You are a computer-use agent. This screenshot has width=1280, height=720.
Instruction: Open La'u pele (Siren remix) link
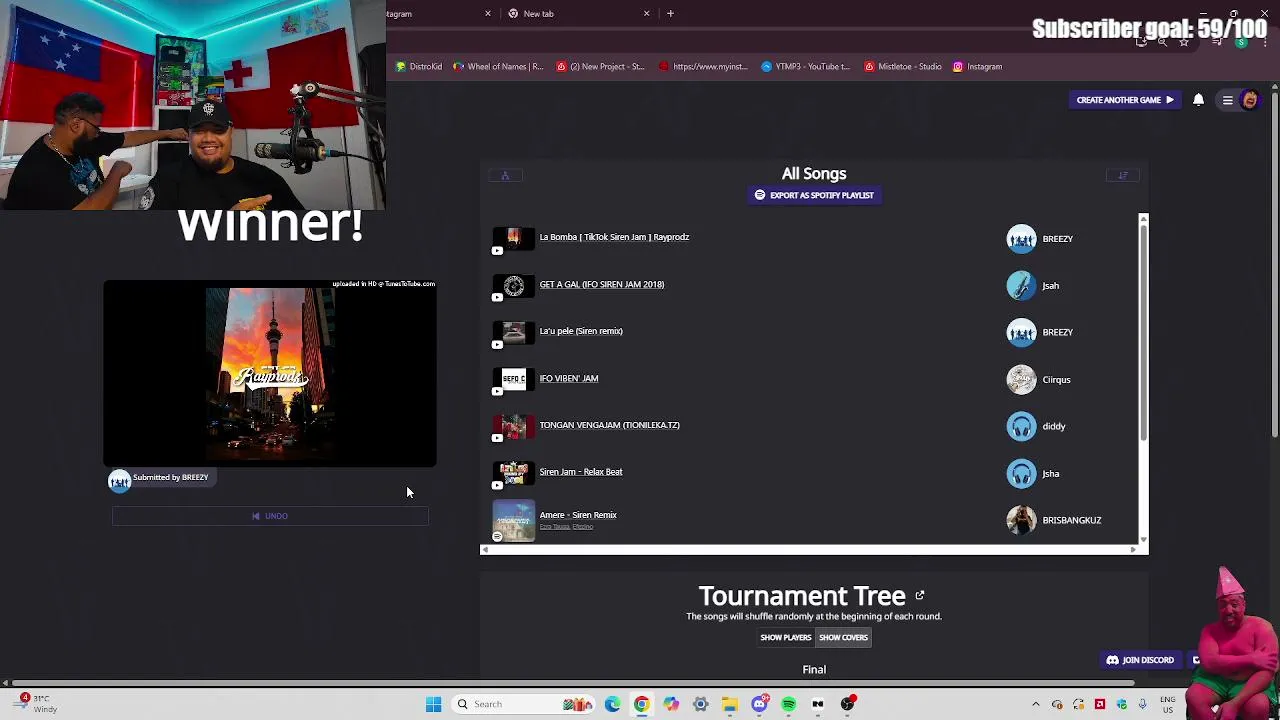coord(580,331)
